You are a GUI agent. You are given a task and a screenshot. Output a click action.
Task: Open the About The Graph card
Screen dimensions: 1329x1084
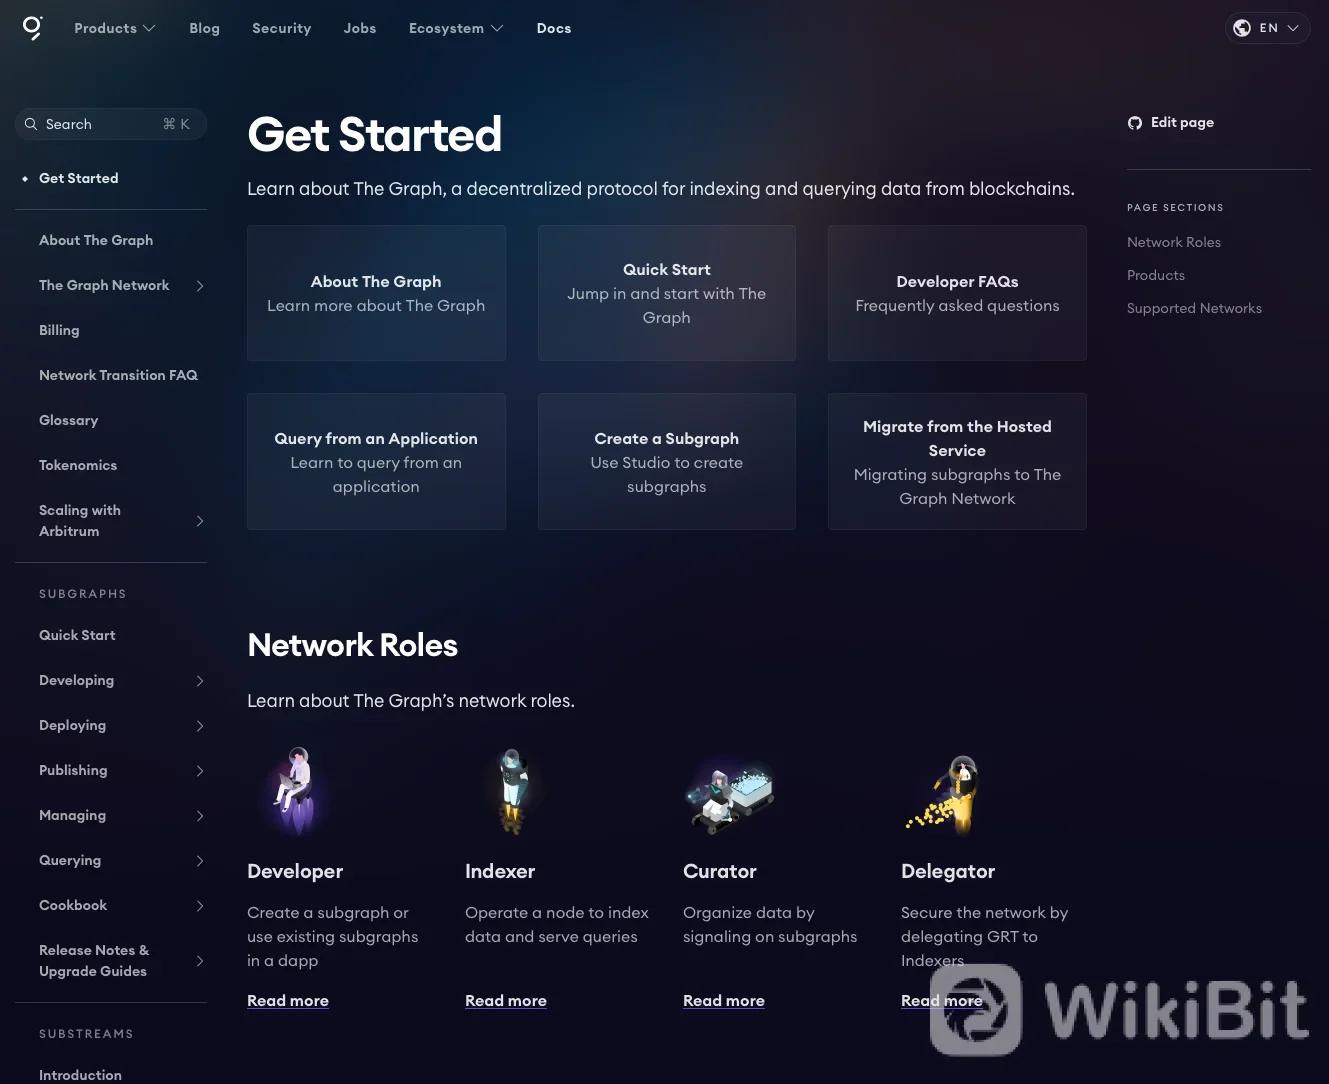(x=376, y=293)
